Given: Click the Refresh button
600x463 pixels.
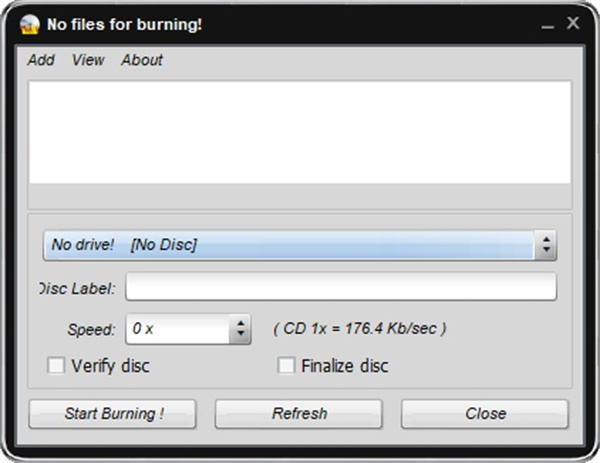Looking at the screenshot, I should pos(299,414).
